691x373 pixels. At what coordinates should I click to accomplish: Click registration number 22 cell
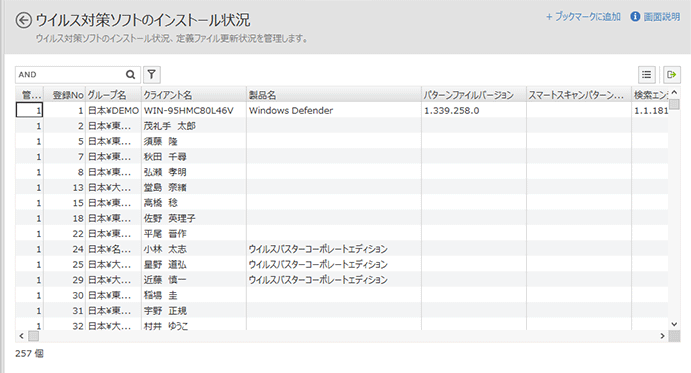[x=64, y=234]
